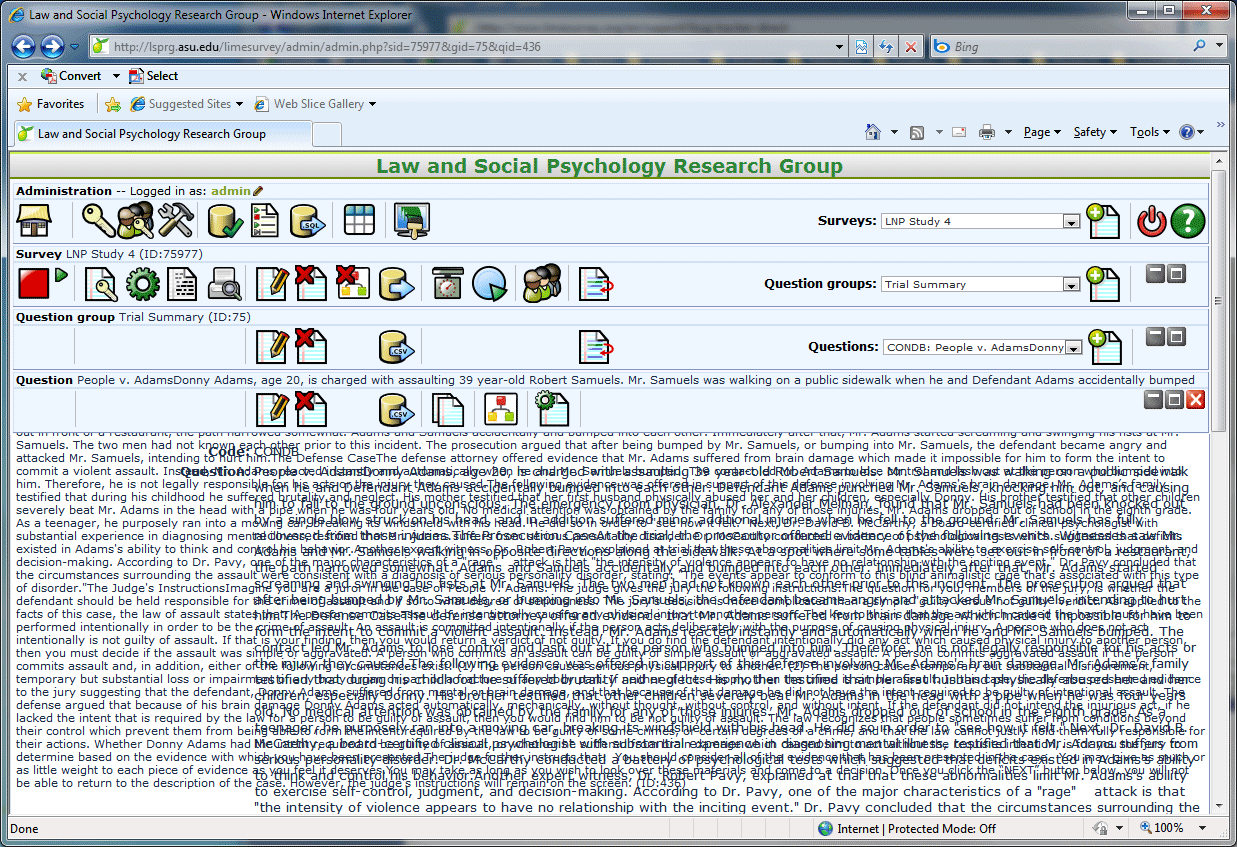The width and height of the screenshot is (1237, 847).
Task: Open the Surveys dropdown list
Action: tap(1070, 222)
